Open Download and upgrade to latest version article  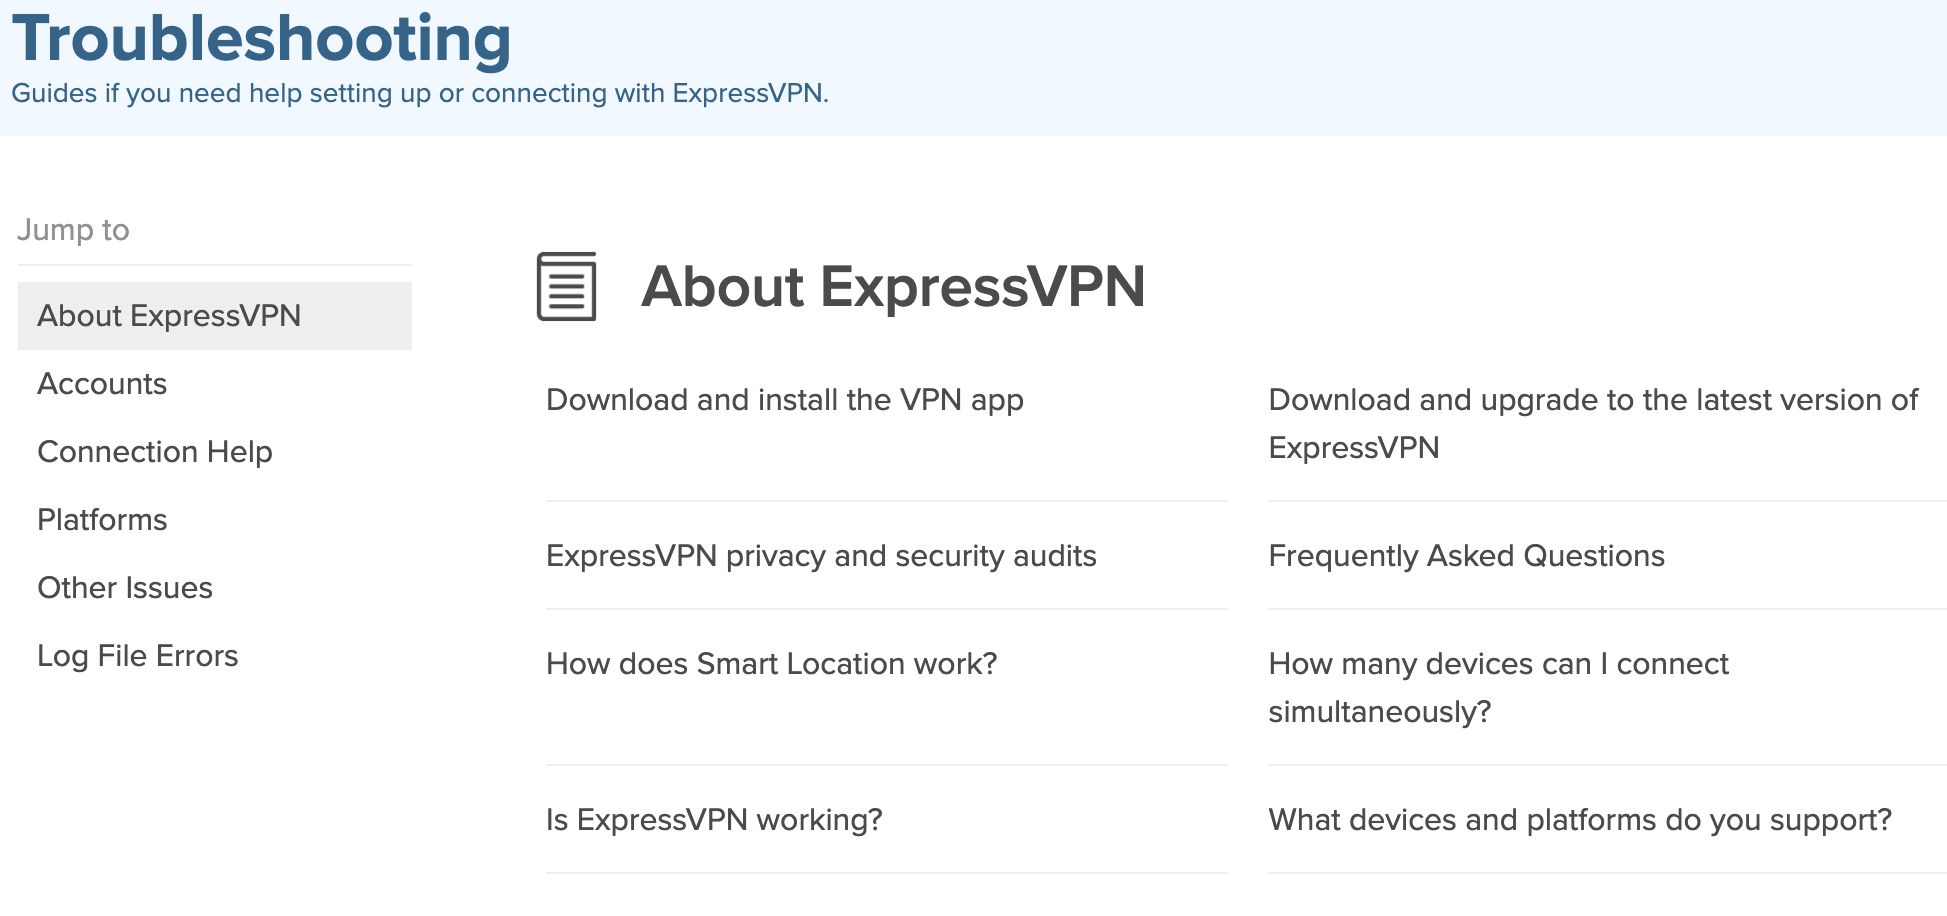[1593, 424]
